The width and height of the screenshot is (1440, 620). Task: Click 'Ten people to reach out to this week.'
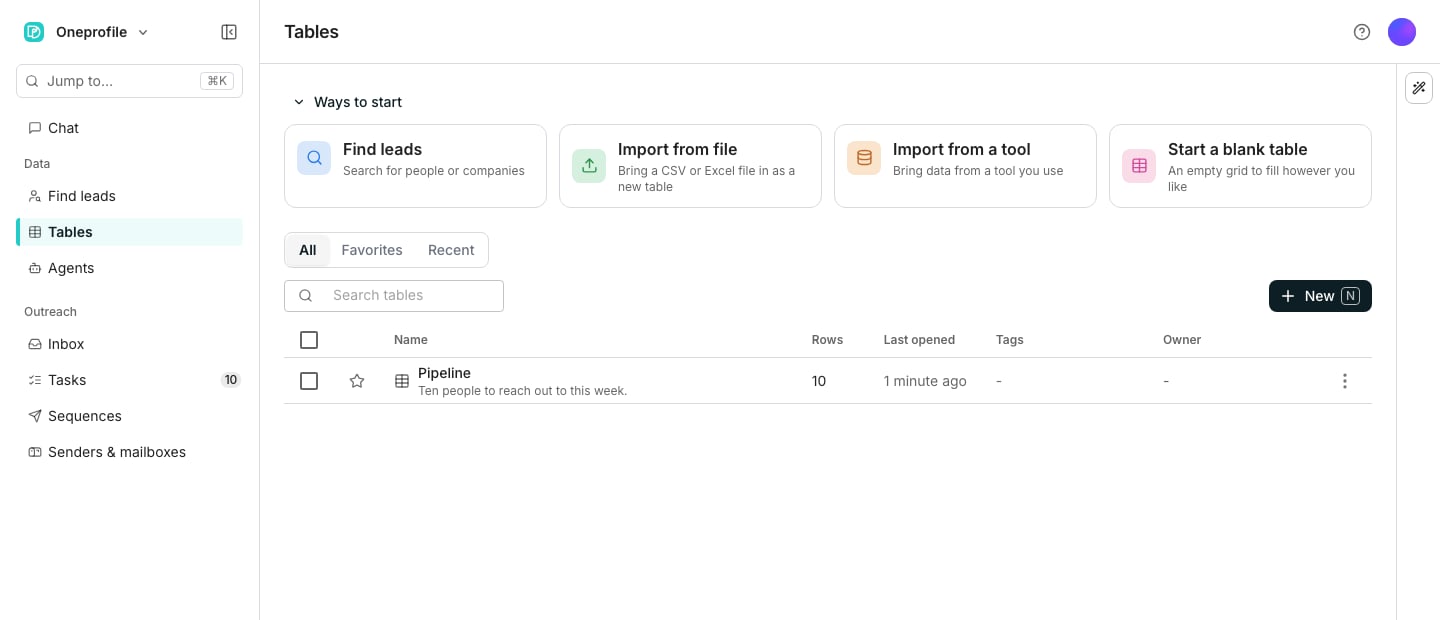click(522, 391)
